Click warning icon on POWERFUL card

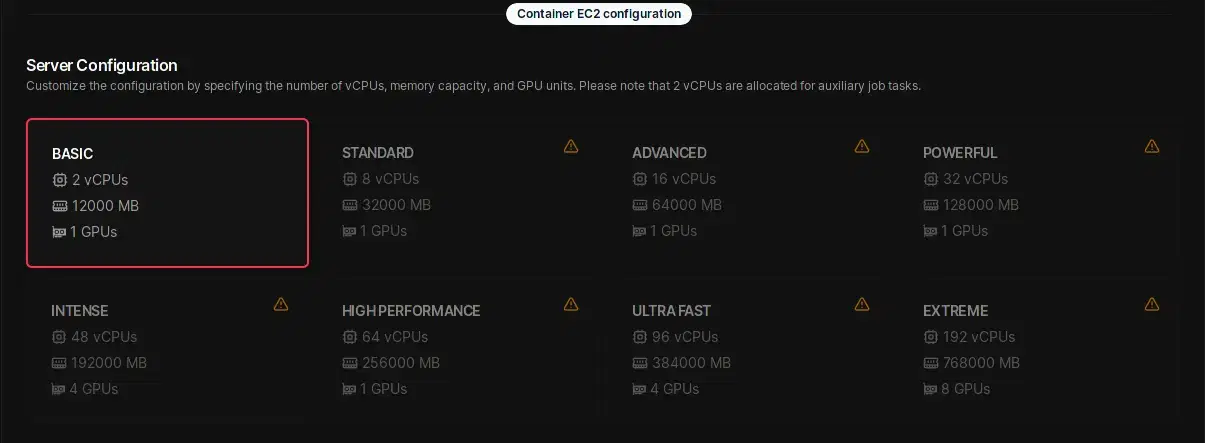coord(1152,146)
